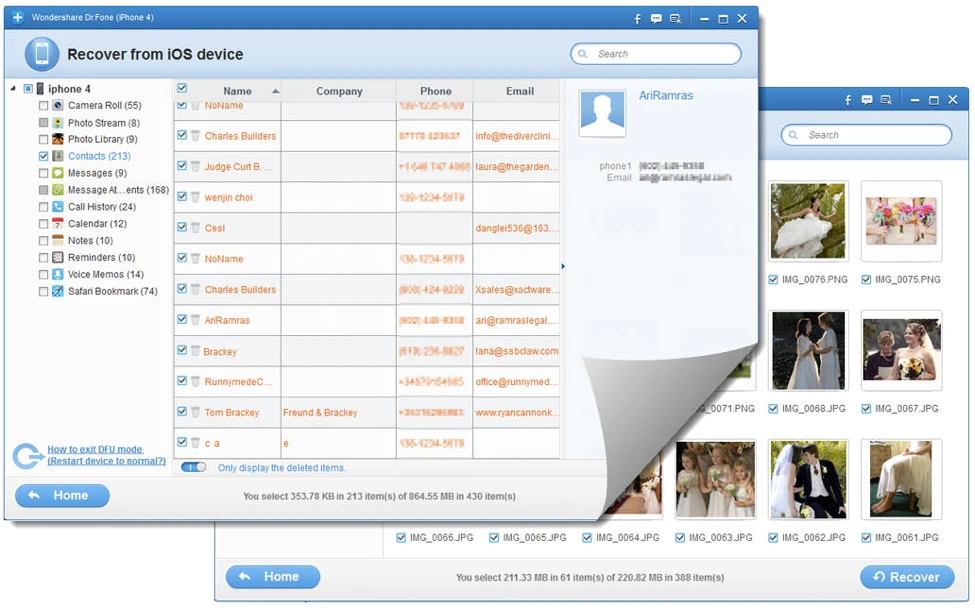Click the Camera Roll icon in sidebar
Screen dimensions: 975x608
[x=58, y=105]
